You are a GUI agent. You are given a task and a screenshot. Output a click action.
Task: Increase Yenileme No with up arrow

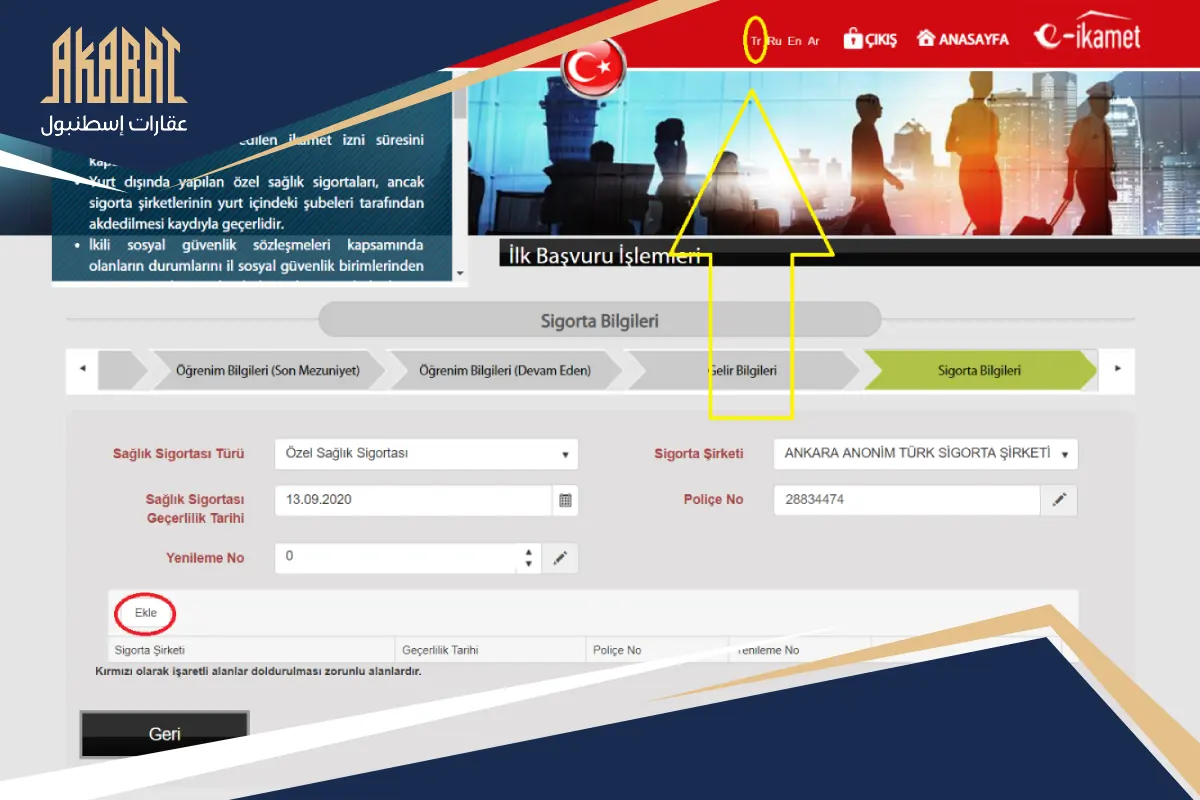[529, 551]
